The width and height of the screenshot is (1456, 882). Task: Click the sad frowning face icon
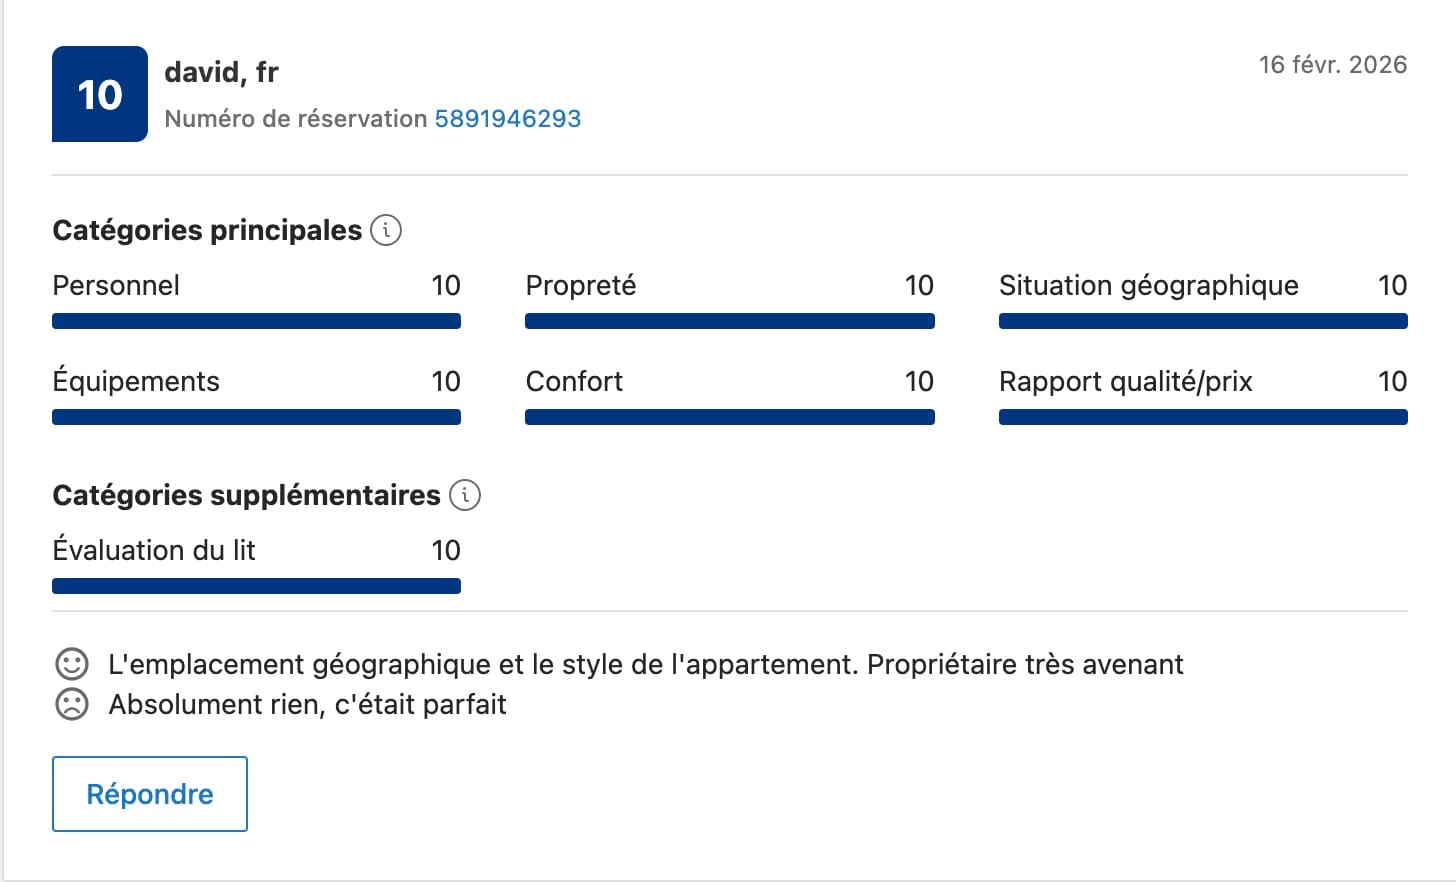(71, 704)
